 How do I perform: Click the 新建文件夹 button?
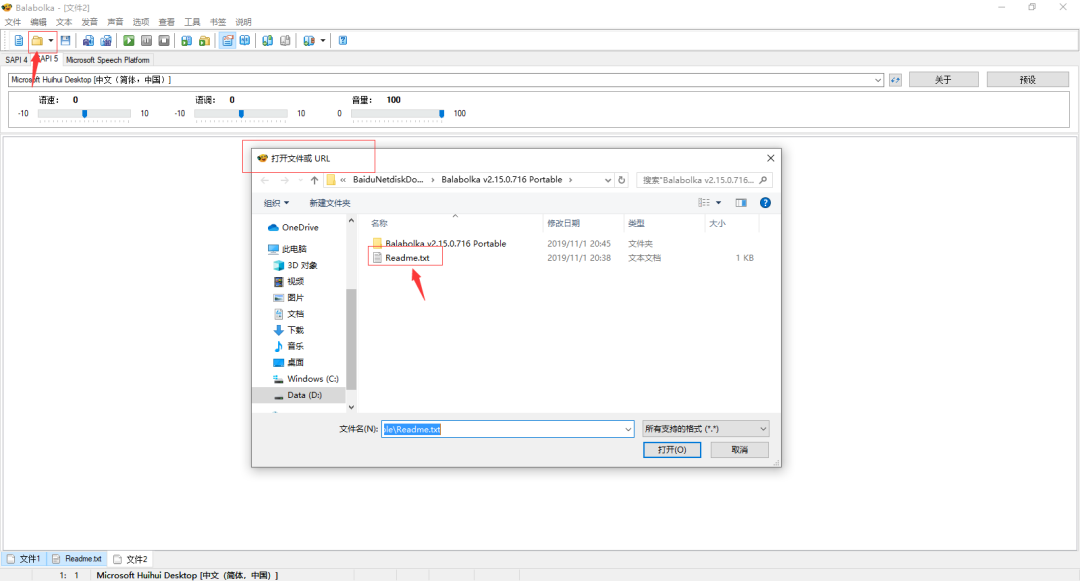[x=330, y=203]
